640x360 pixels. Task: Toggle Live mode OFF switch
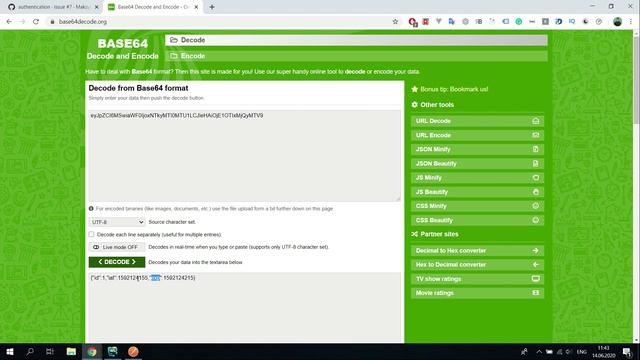click(x=117, y=247)
